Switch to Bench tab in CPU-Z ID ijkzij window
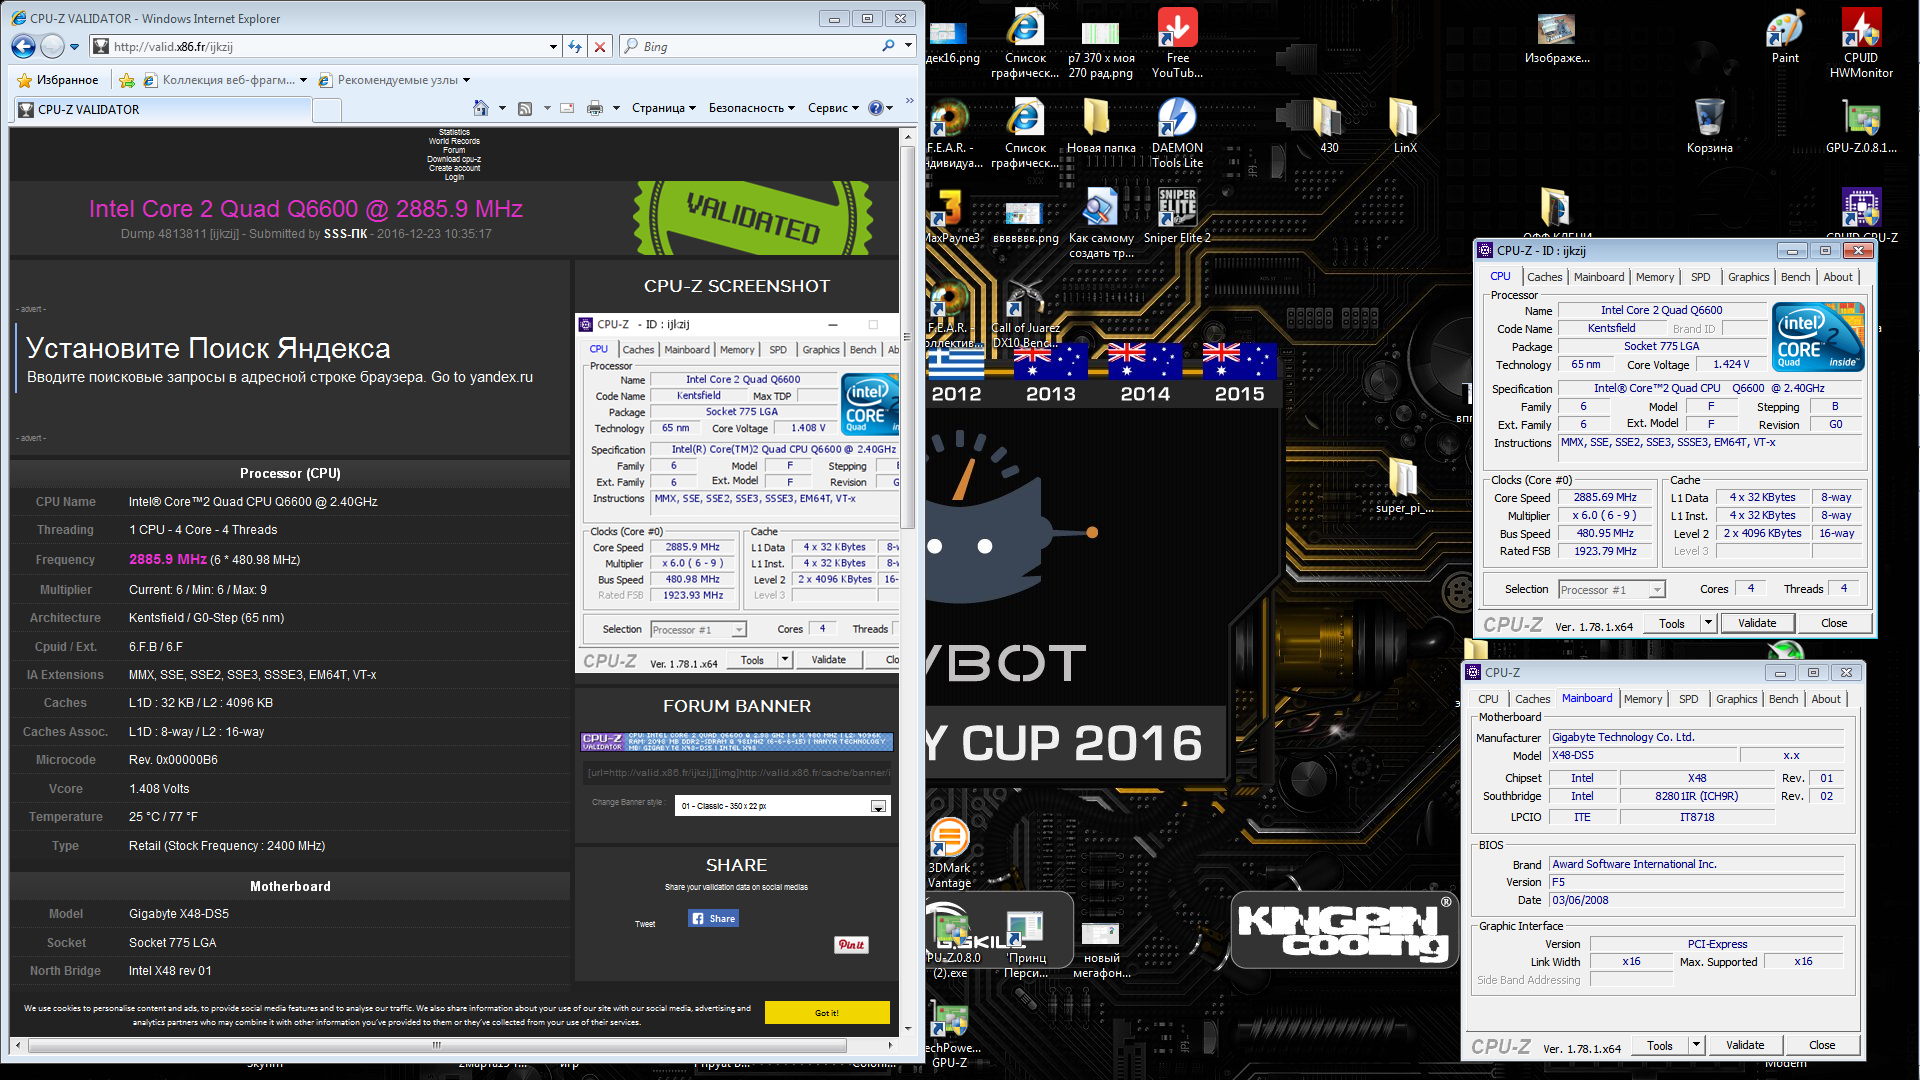This screenshot has height=1080, width=1920. coord(1795,277)
